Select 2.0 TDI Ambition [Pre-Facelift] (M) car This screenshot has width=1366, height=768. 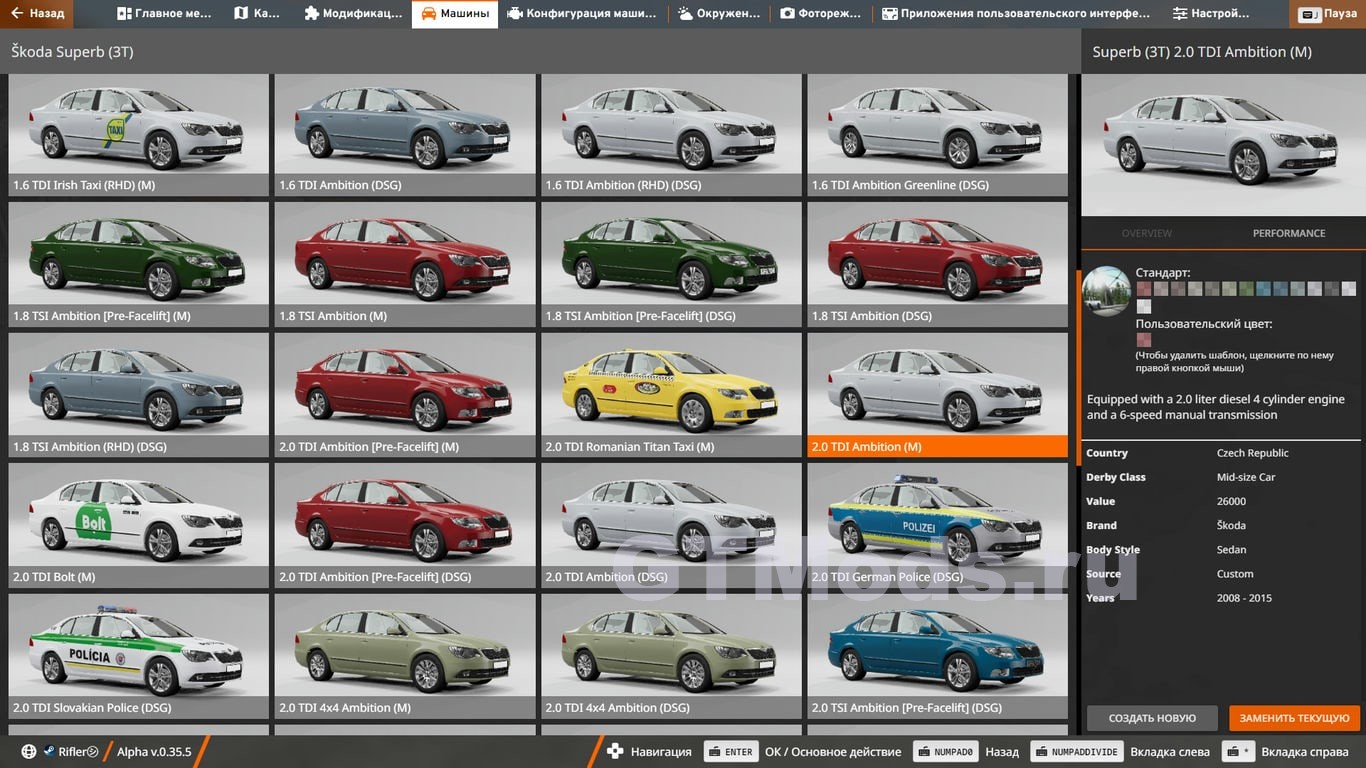pos(405,395)
